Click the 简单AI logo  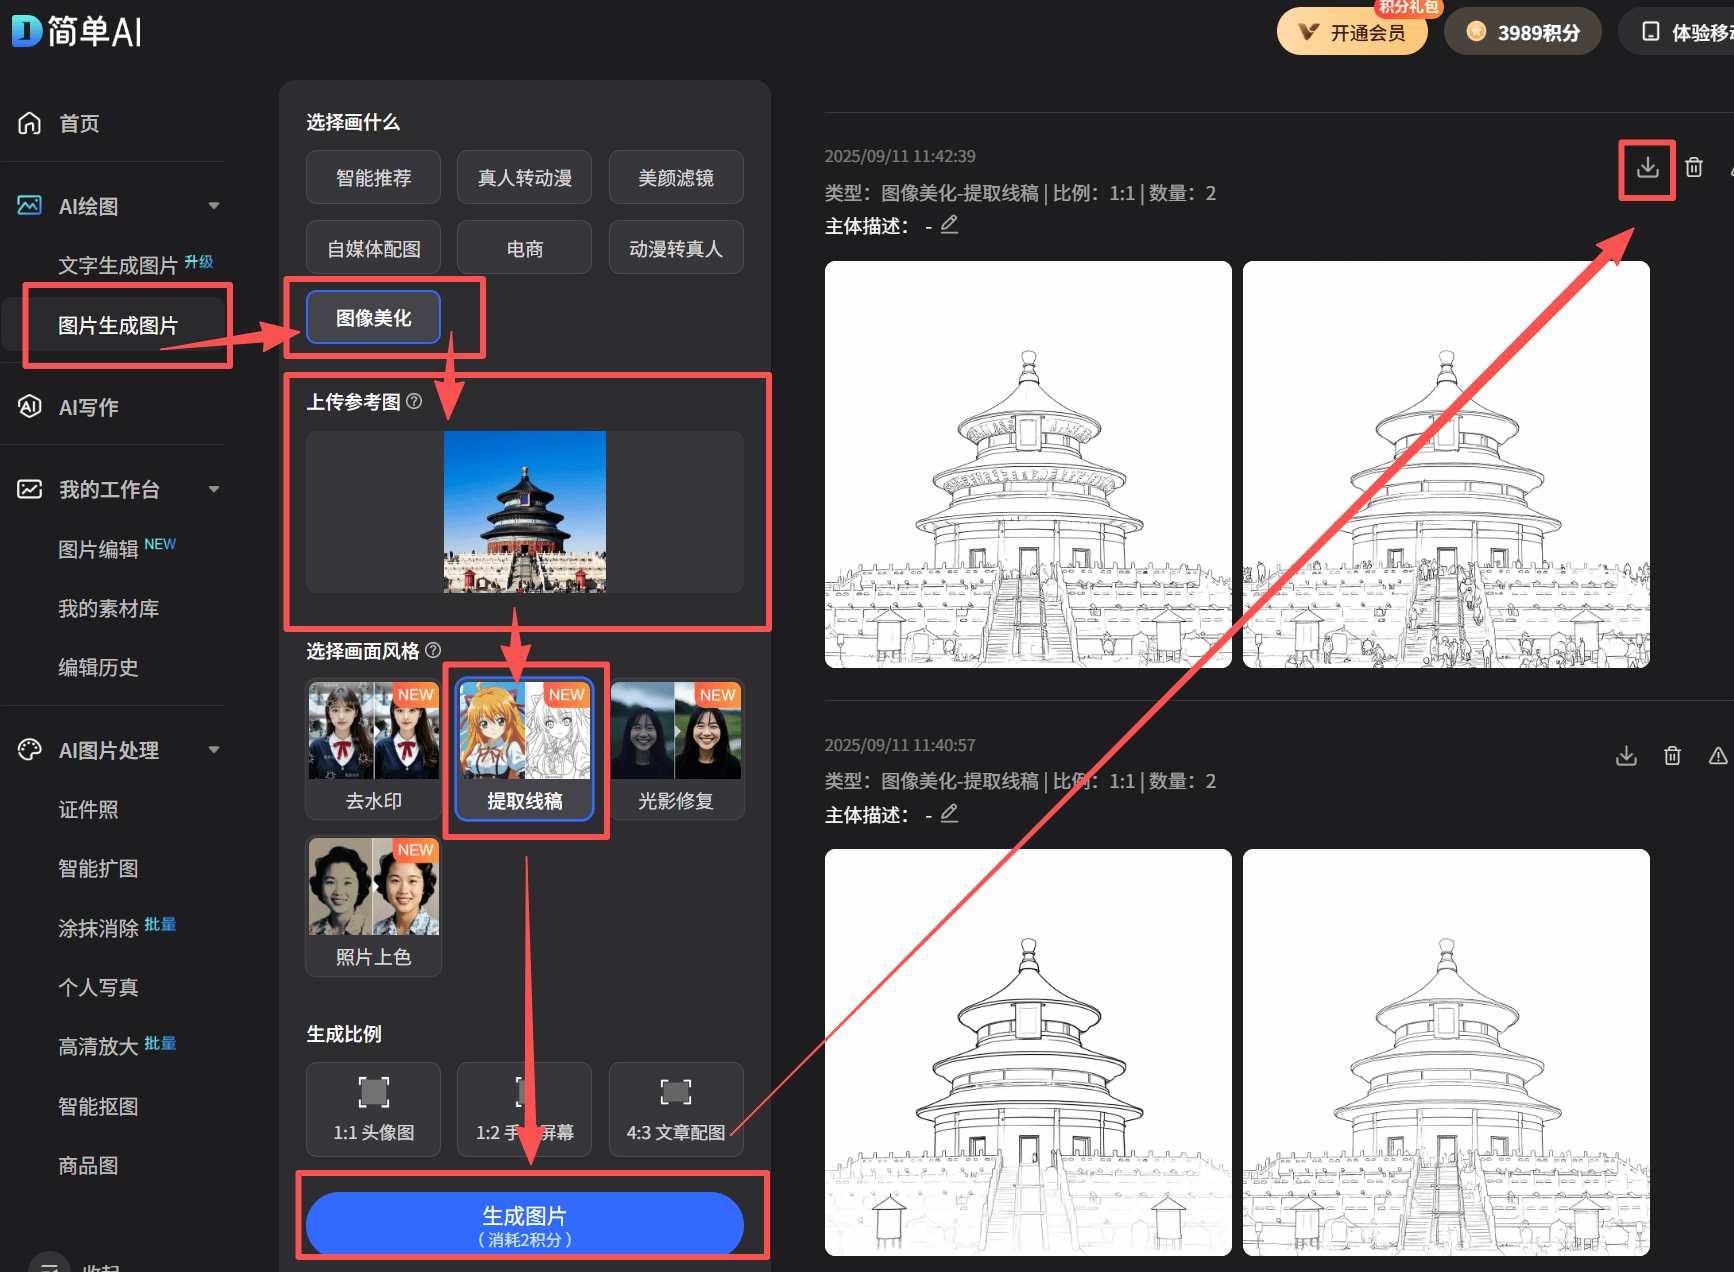[75, 31]
